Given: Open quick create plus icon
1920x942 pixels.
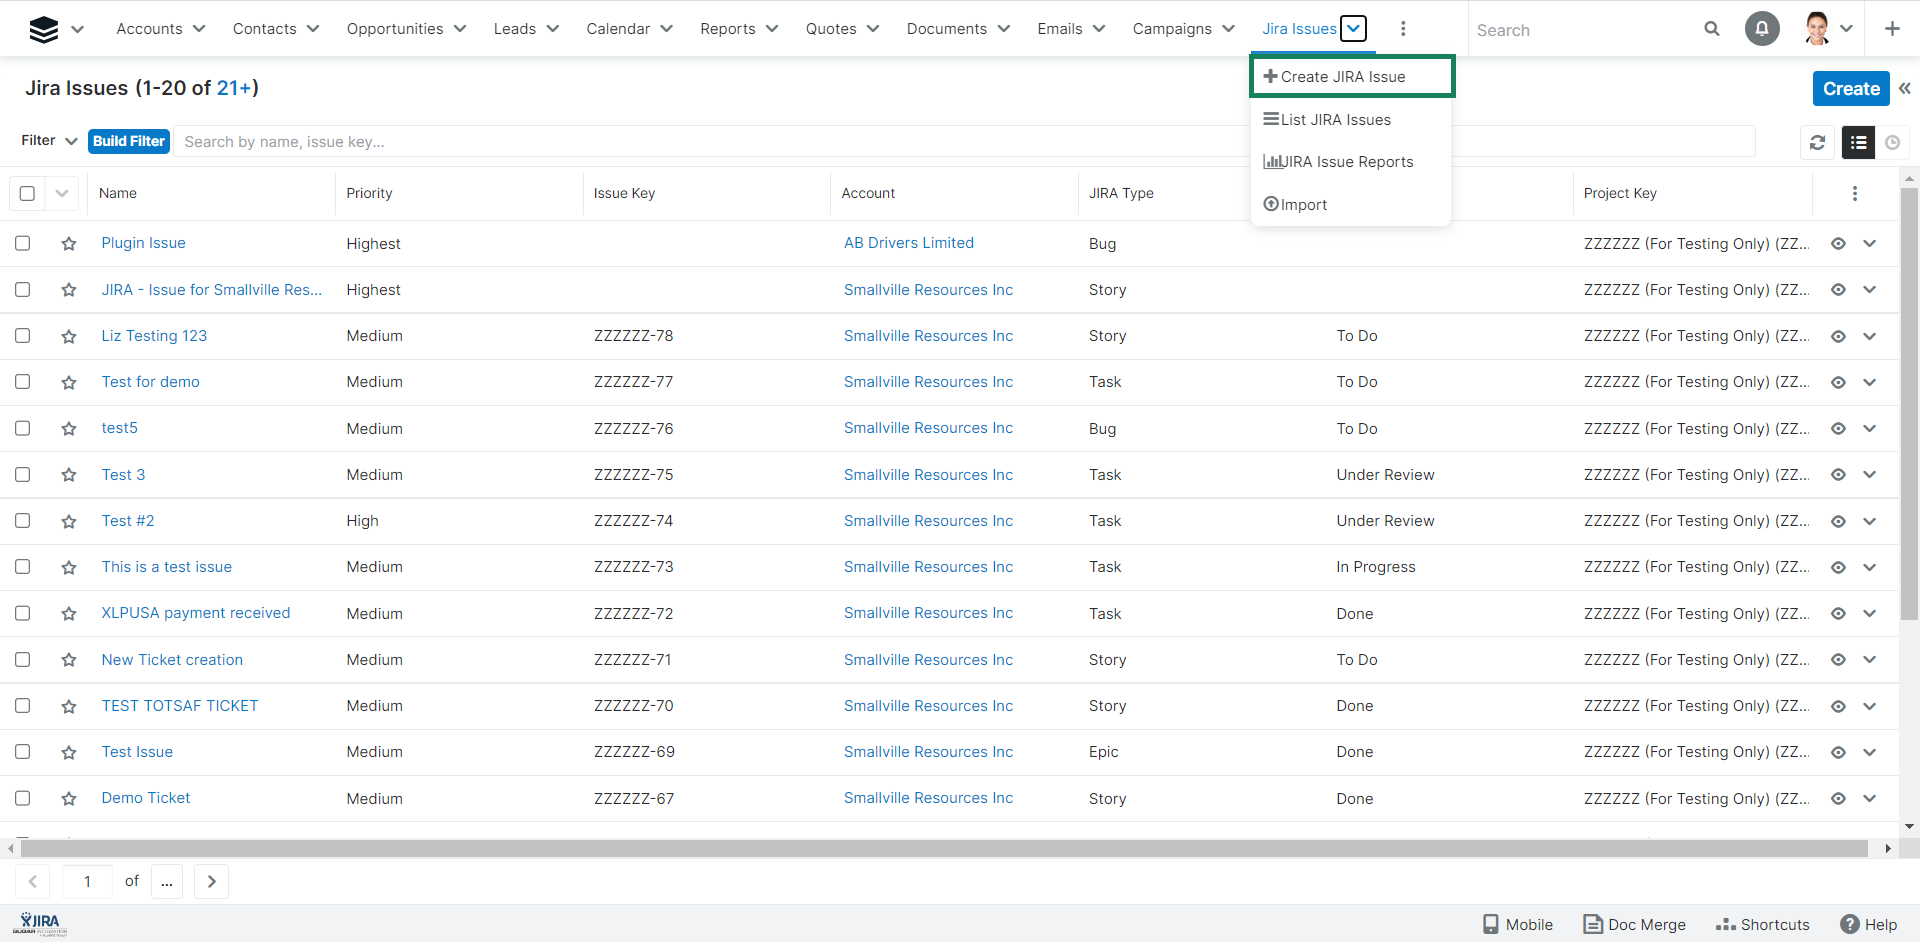Looking at the screenshot, I should tap(1892, 29).
